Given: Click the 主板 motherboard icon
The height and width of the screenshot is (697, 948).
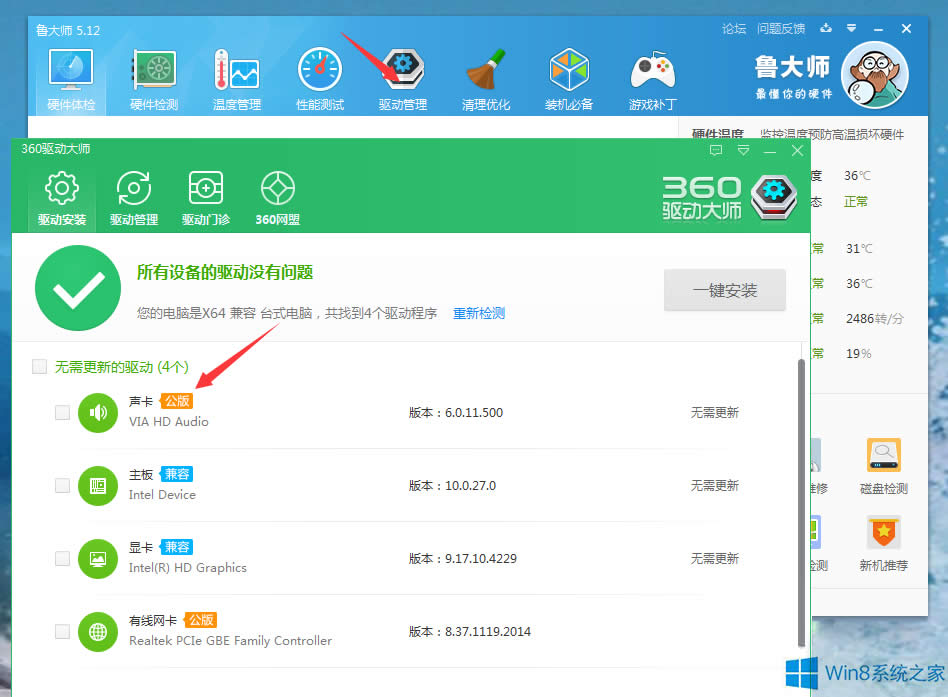Looking at the screenshot, I should coord(98,485).
